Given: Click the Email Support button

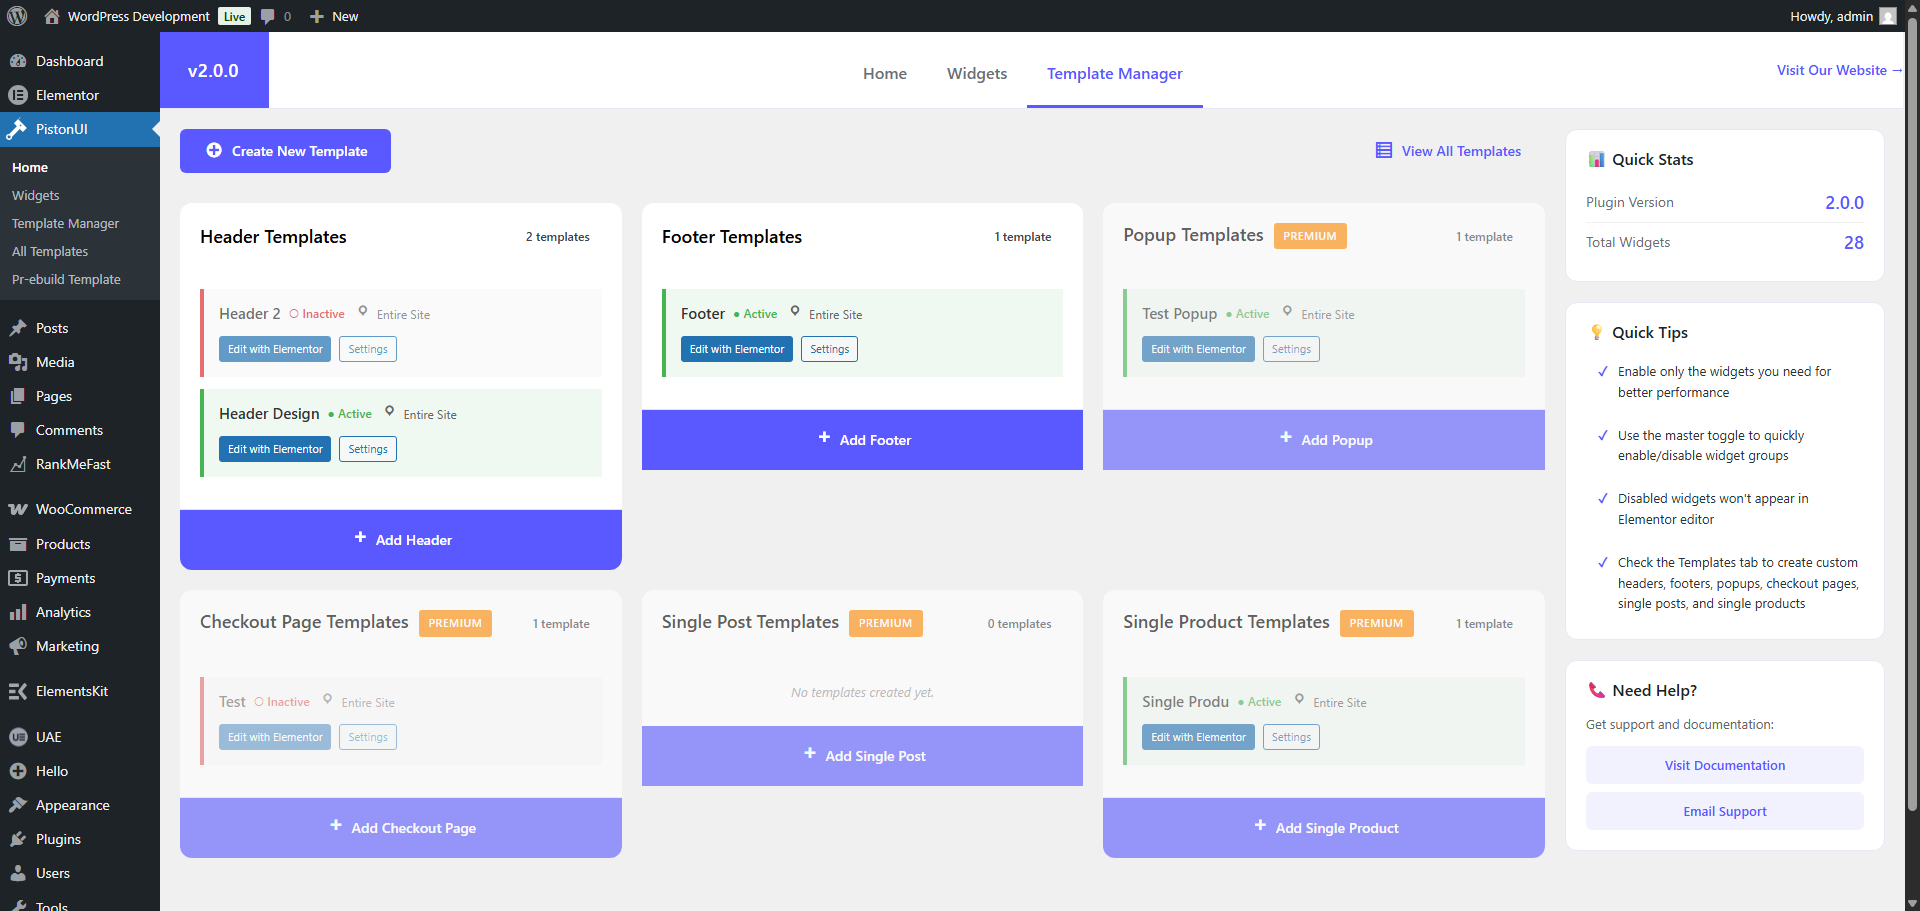Looking at the screenshot, I should (1725, 811).
